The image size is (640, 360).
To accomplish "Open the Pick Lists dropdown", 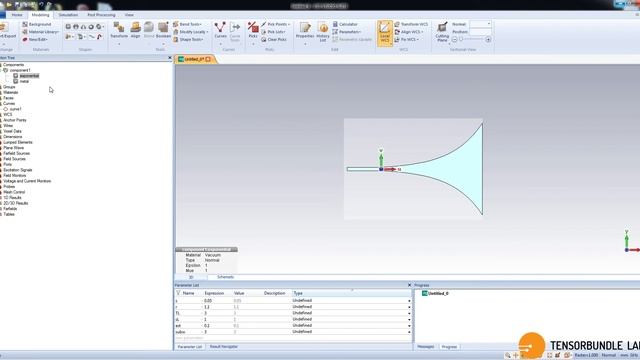I will (x=273, y=32).
